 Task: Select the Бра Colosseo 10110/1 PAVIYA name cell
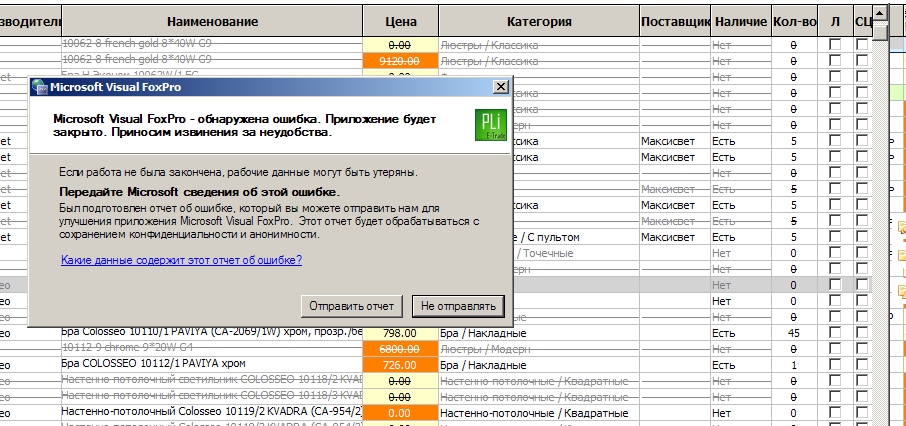click(x=212, y=333)
